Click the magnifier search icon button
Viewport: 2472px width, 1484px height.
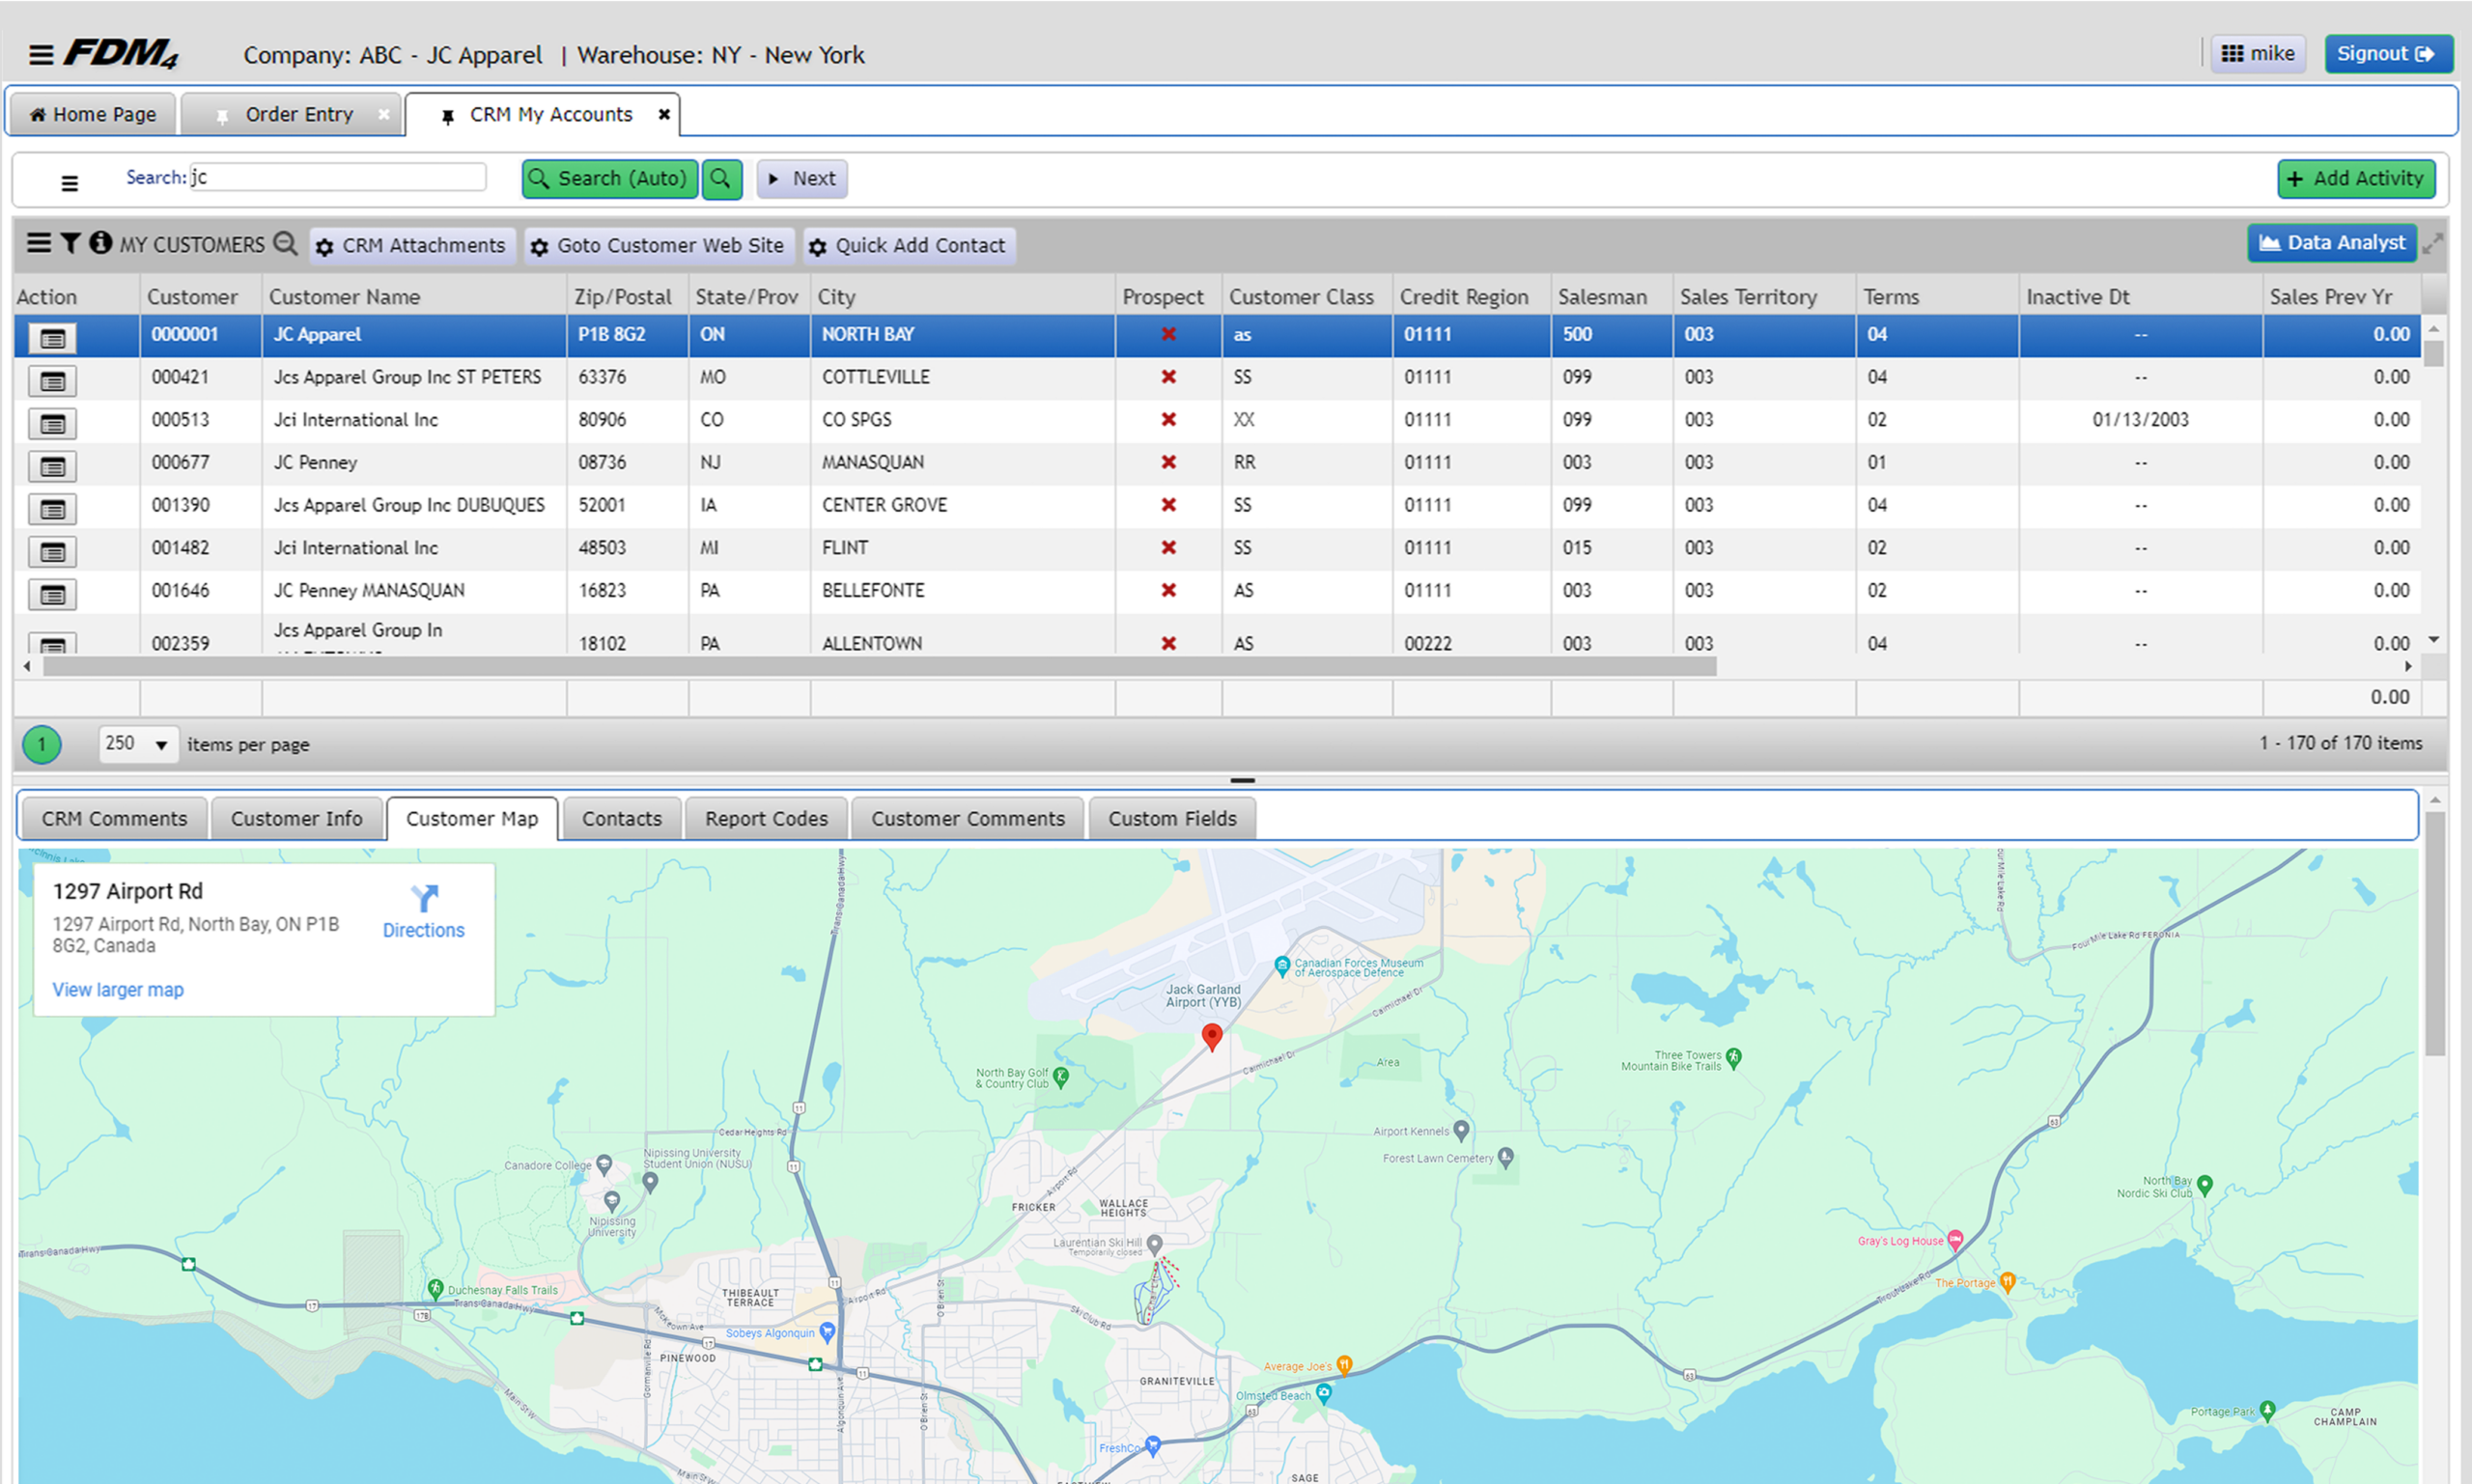coord(721,179)
